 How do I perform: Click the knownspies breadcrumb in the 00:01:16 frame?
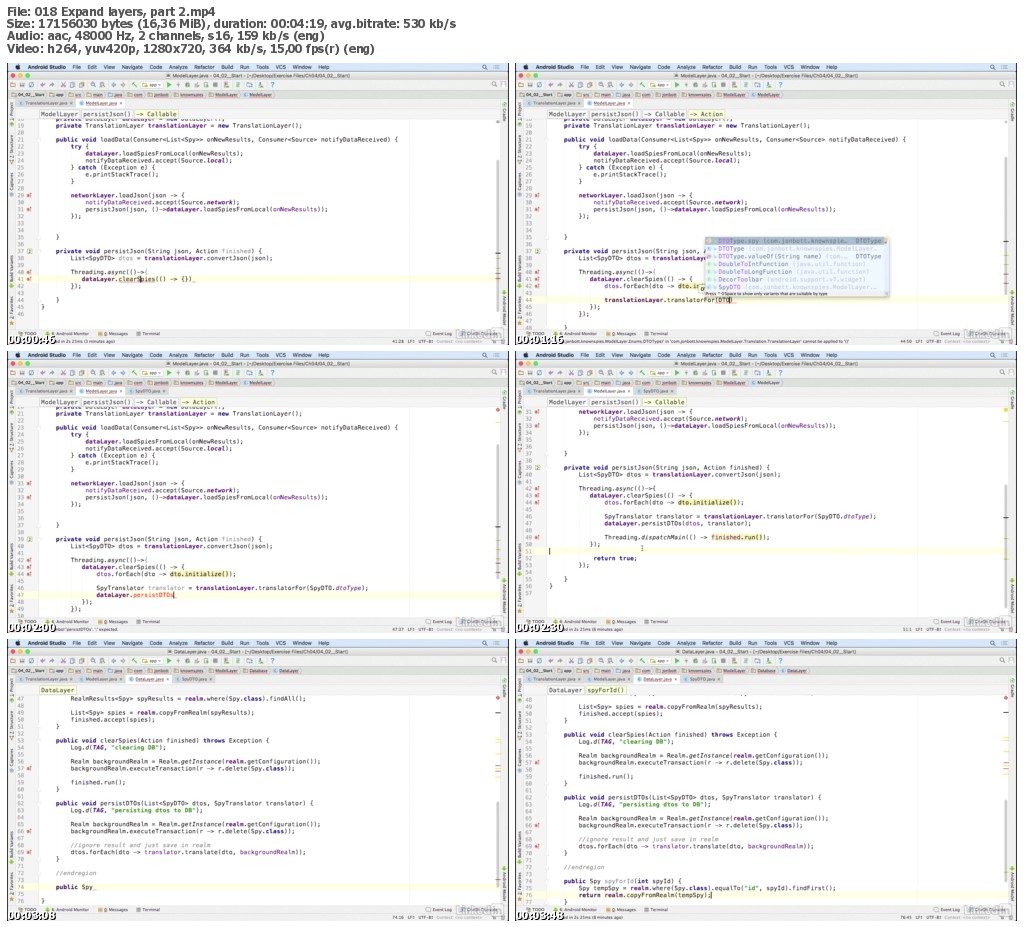[x=699, y=95]
